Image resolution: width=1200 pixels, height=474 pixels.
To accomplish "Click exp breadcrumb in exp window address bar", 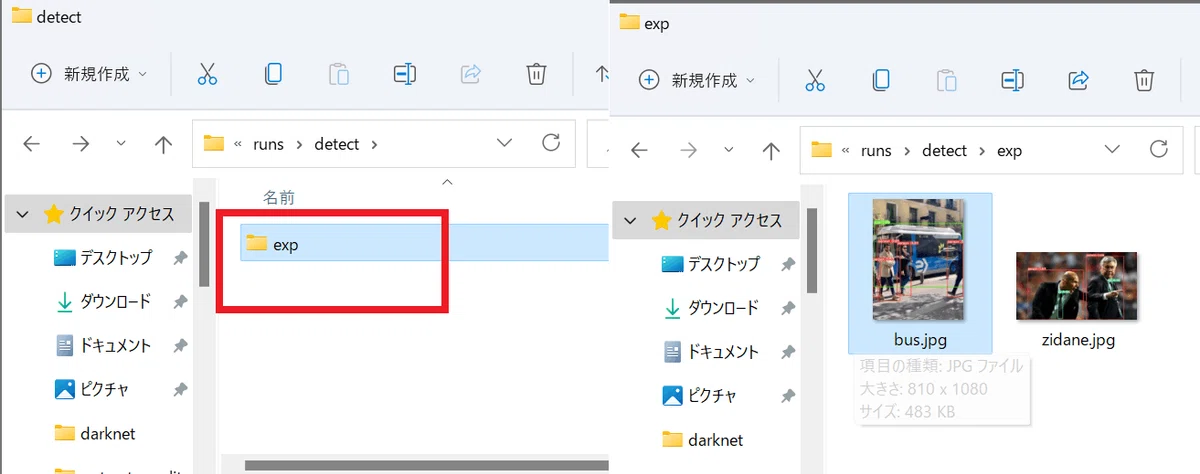I will (1009, 150).
